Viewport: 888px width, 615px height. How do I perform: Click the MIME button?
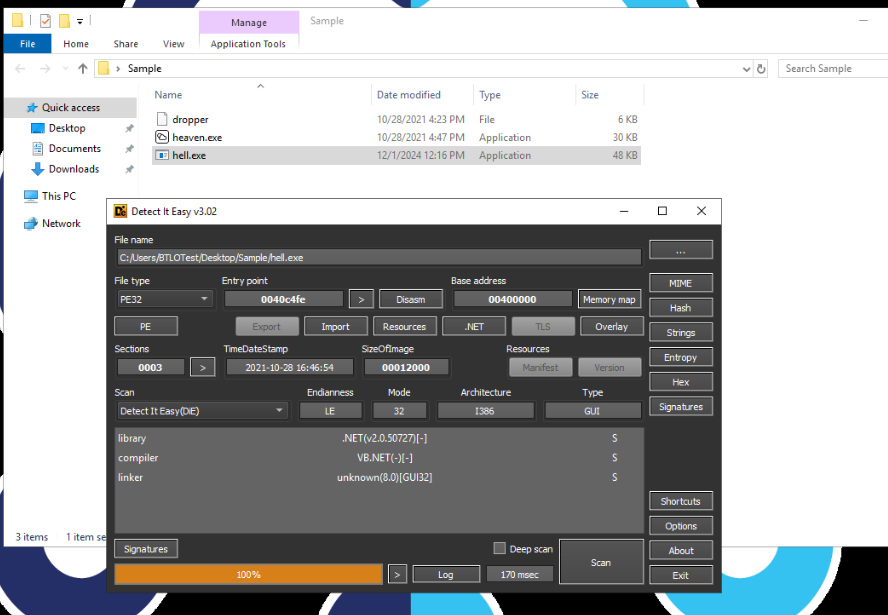pyautogui.click(x=681, y=283)
